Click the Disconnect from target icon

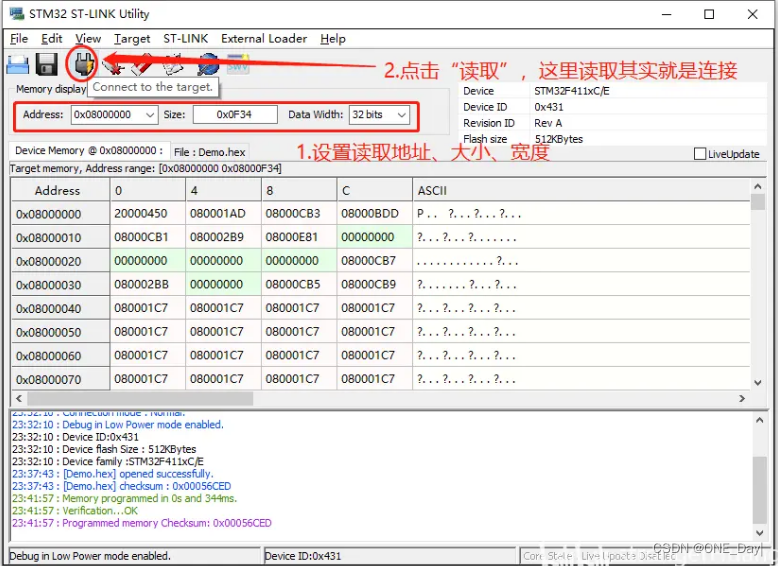(x=114, y=65)
